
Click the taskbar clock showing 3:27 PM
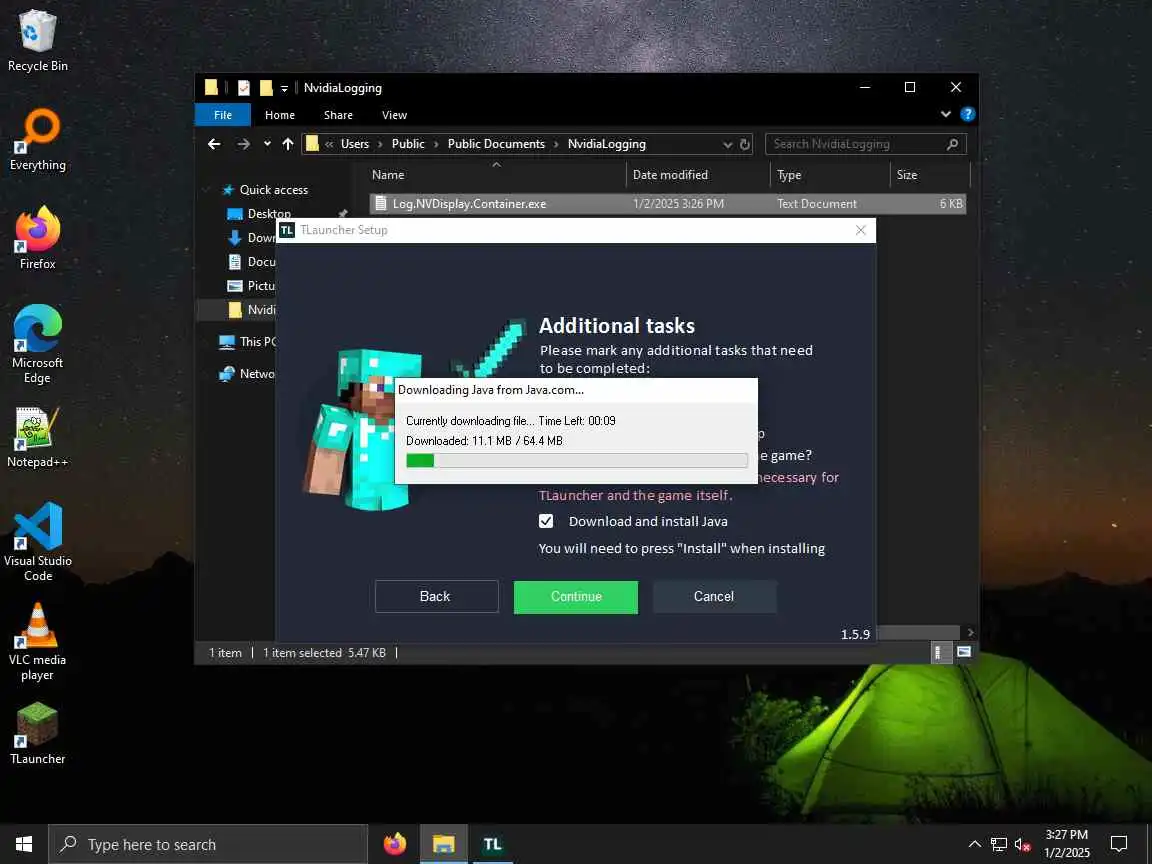click(1067, 843)
